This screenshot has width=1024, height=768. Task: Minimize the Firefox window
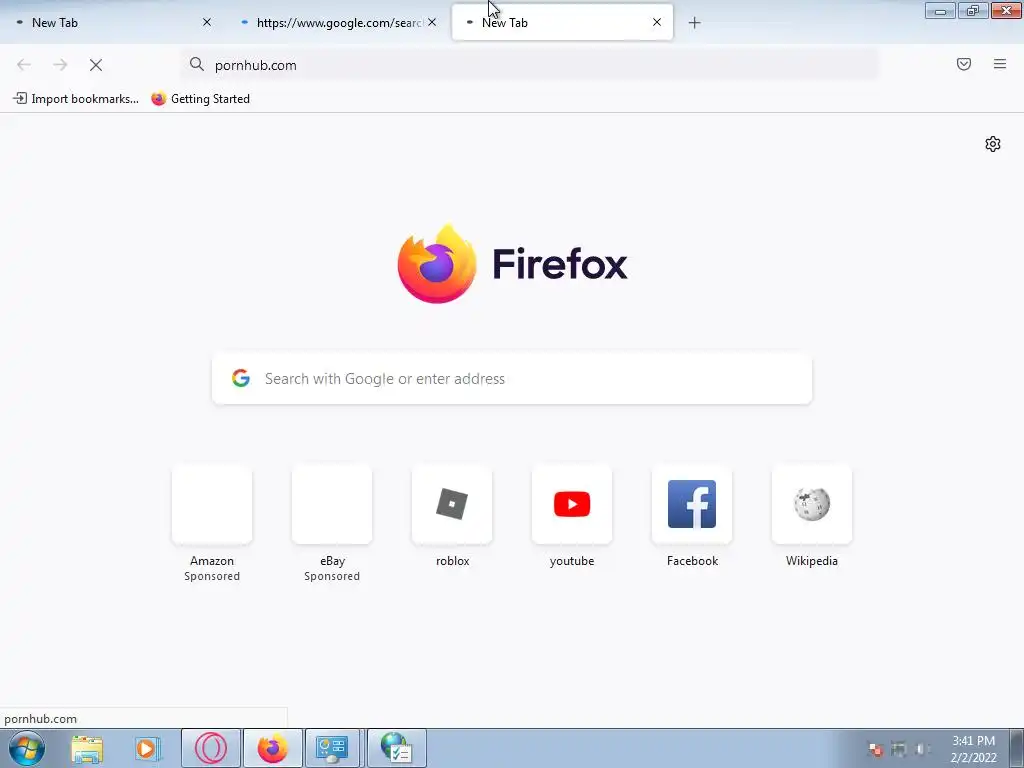pyautogui.click(x=940, y=10)
